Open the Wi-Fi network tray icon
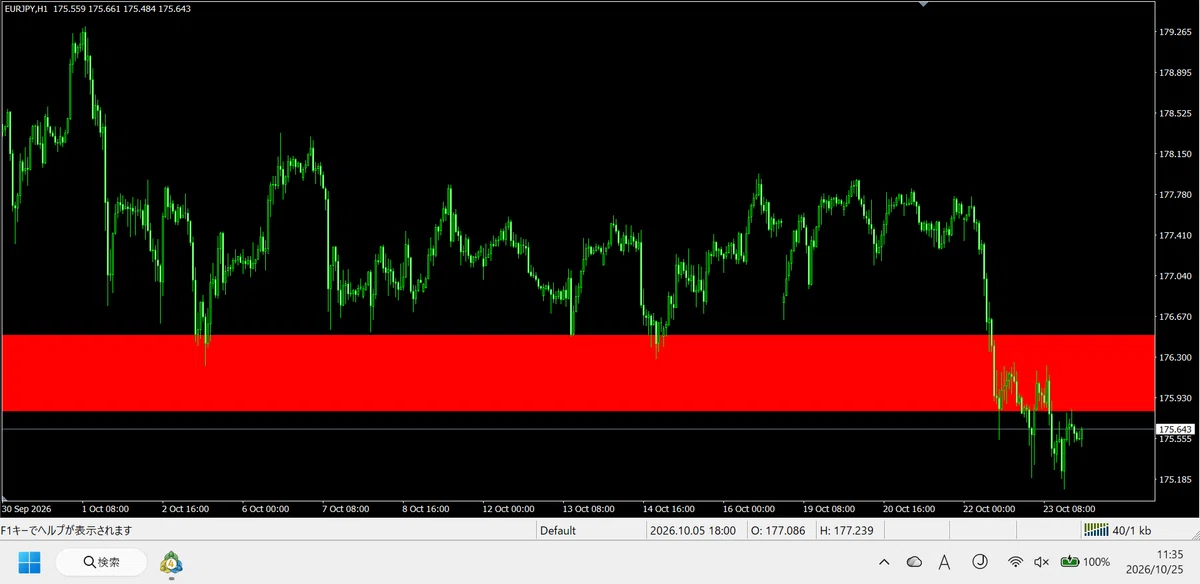 point(1015,562)
